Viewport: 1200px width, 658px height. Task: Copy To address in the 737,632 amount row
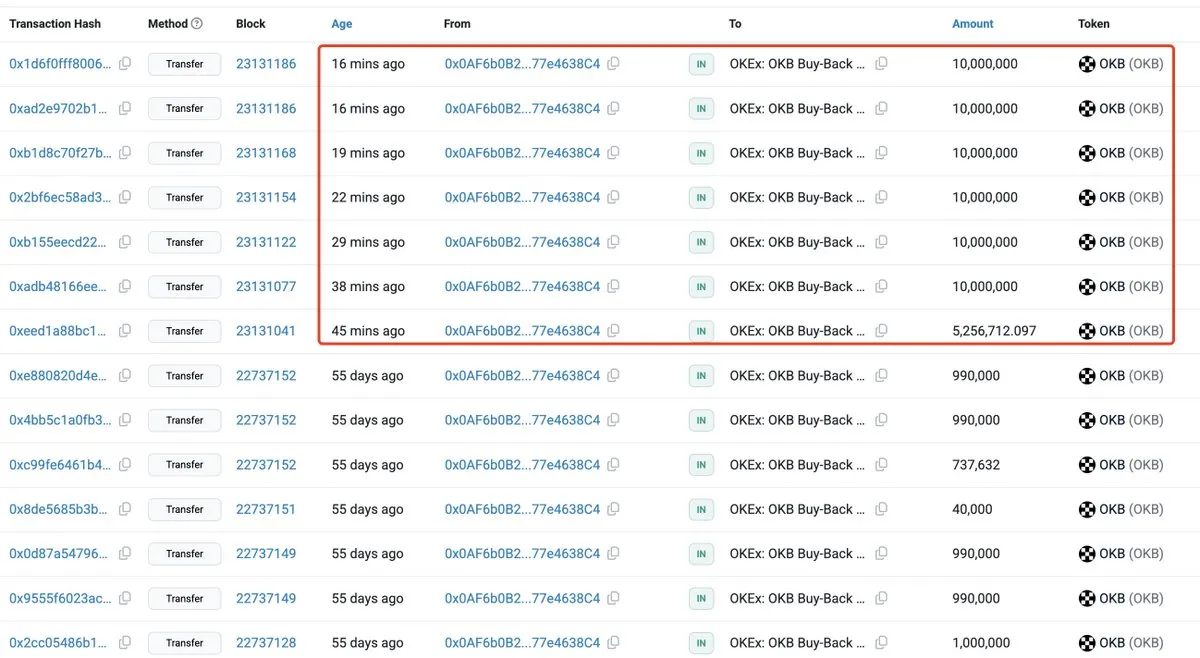(x=881, y=465)
